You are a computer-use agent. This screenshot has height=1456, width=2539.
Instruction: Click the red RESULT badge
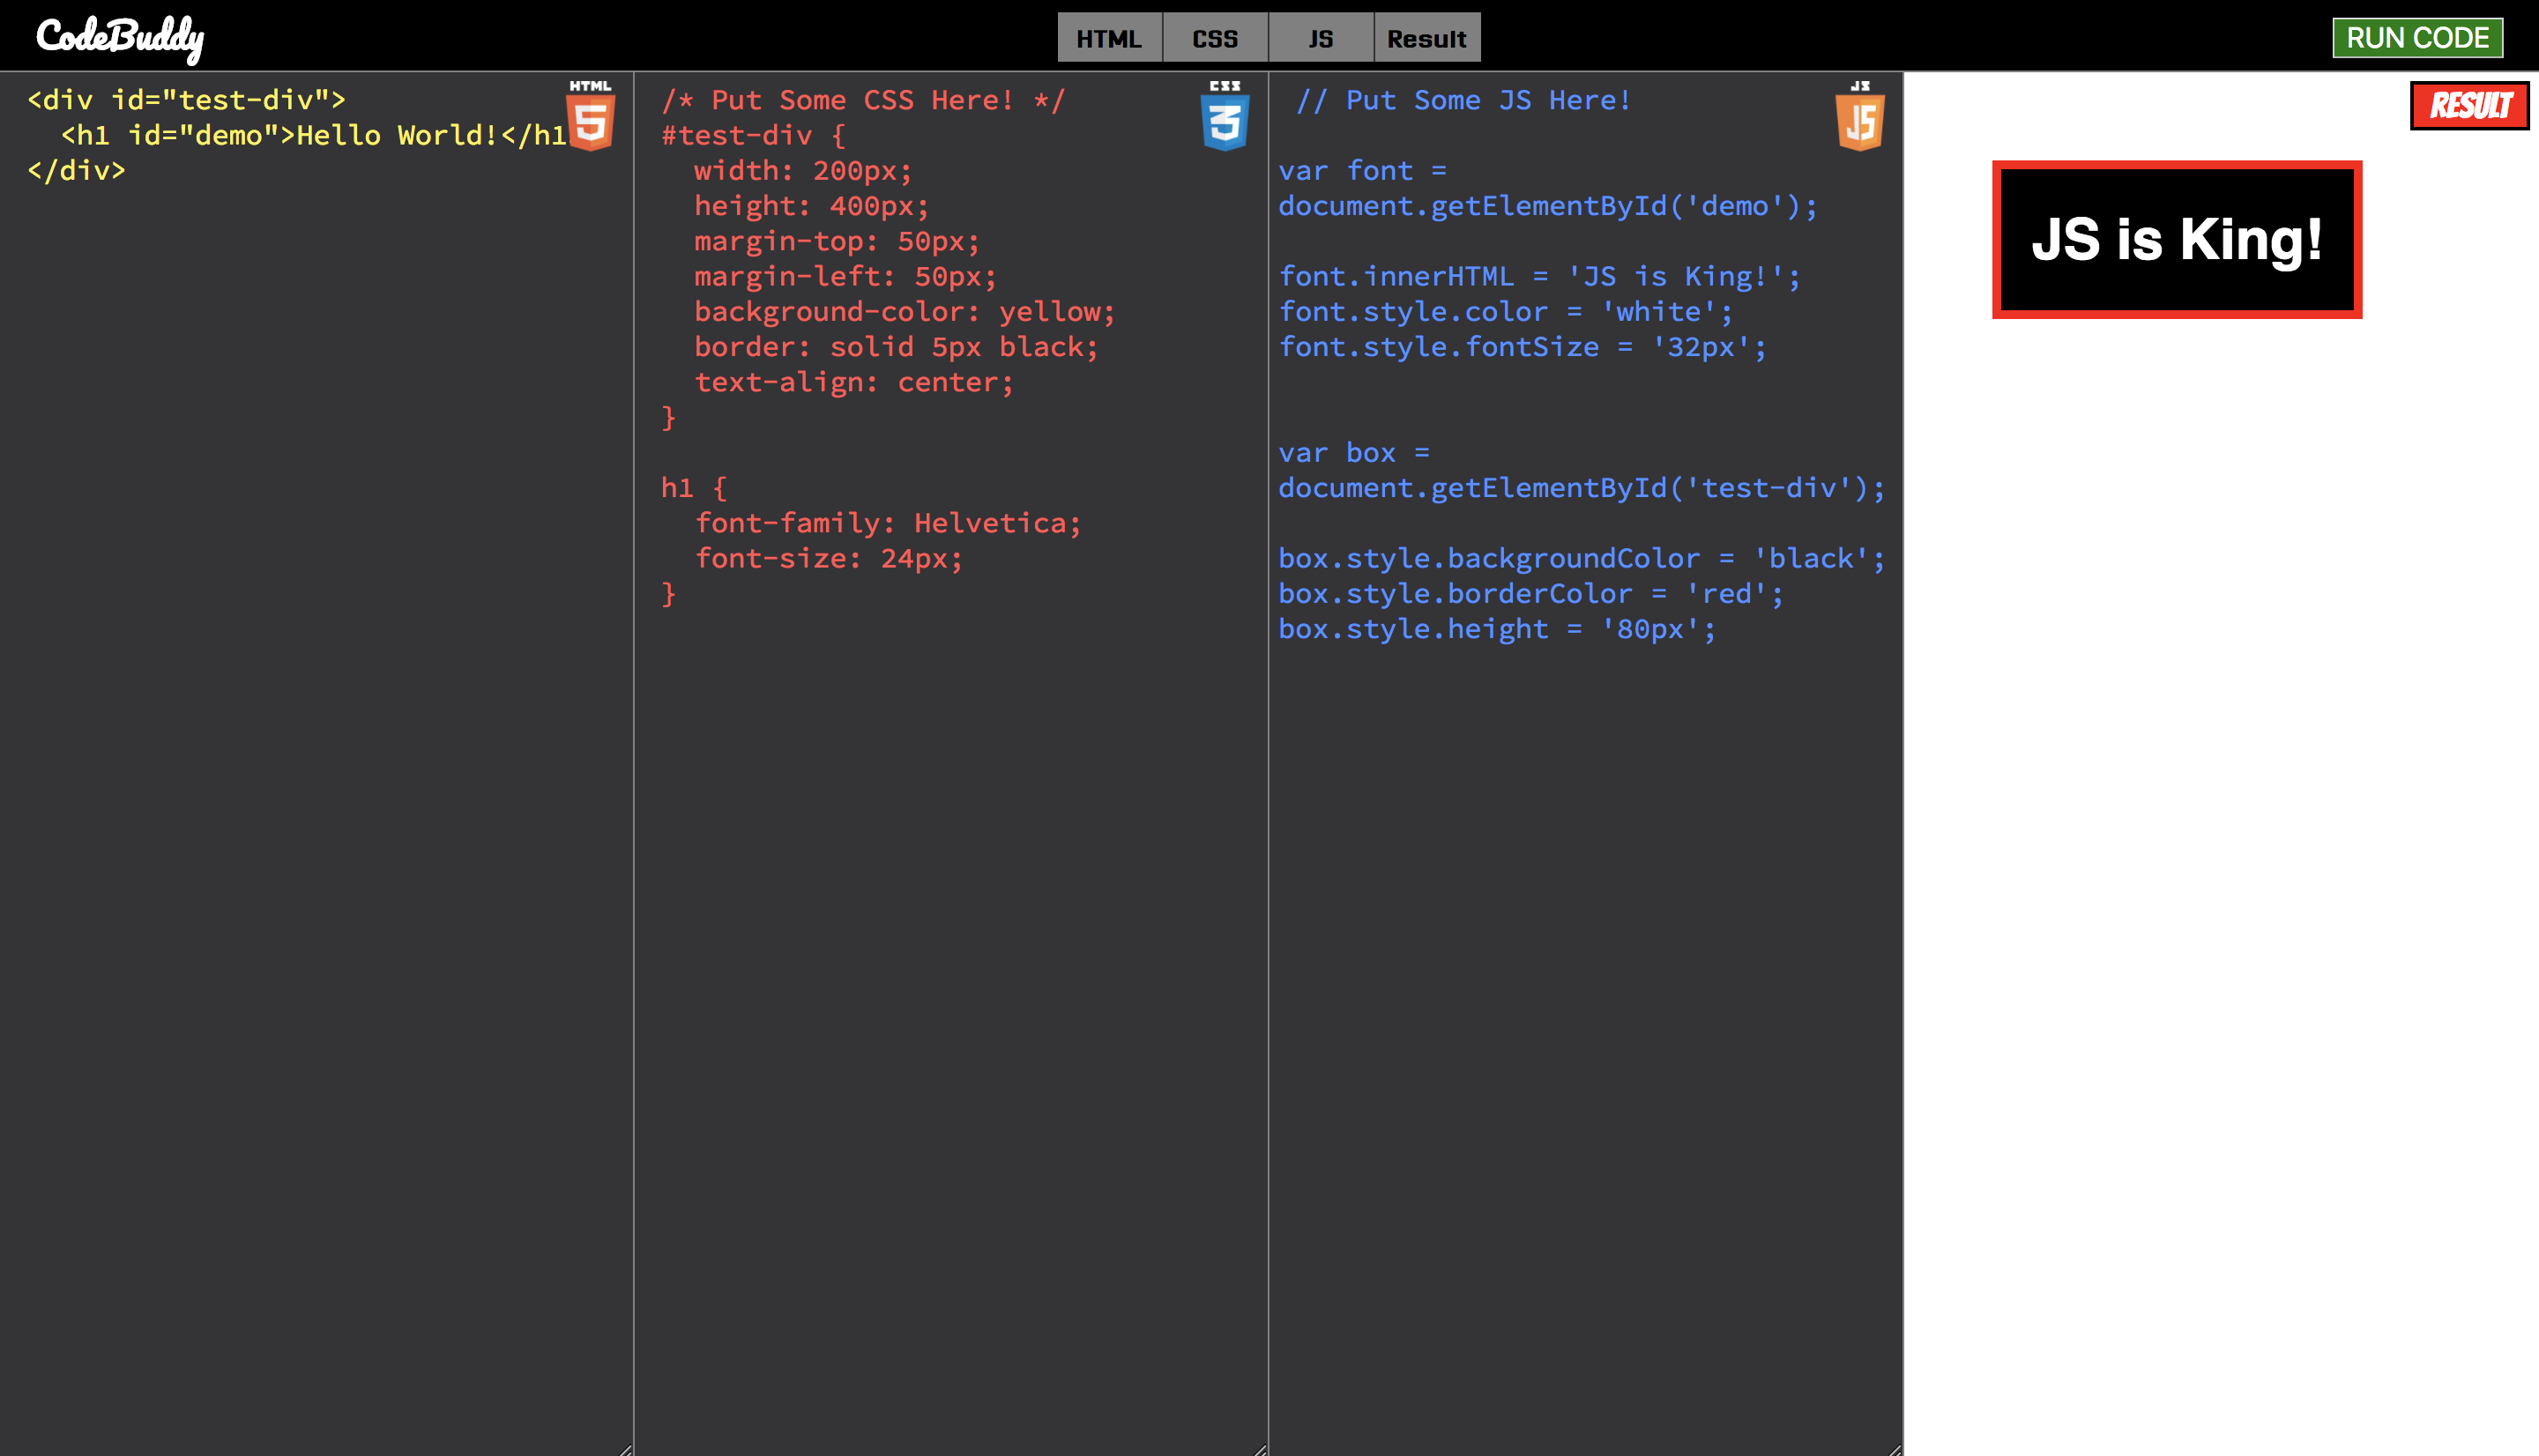(2469, 105)
